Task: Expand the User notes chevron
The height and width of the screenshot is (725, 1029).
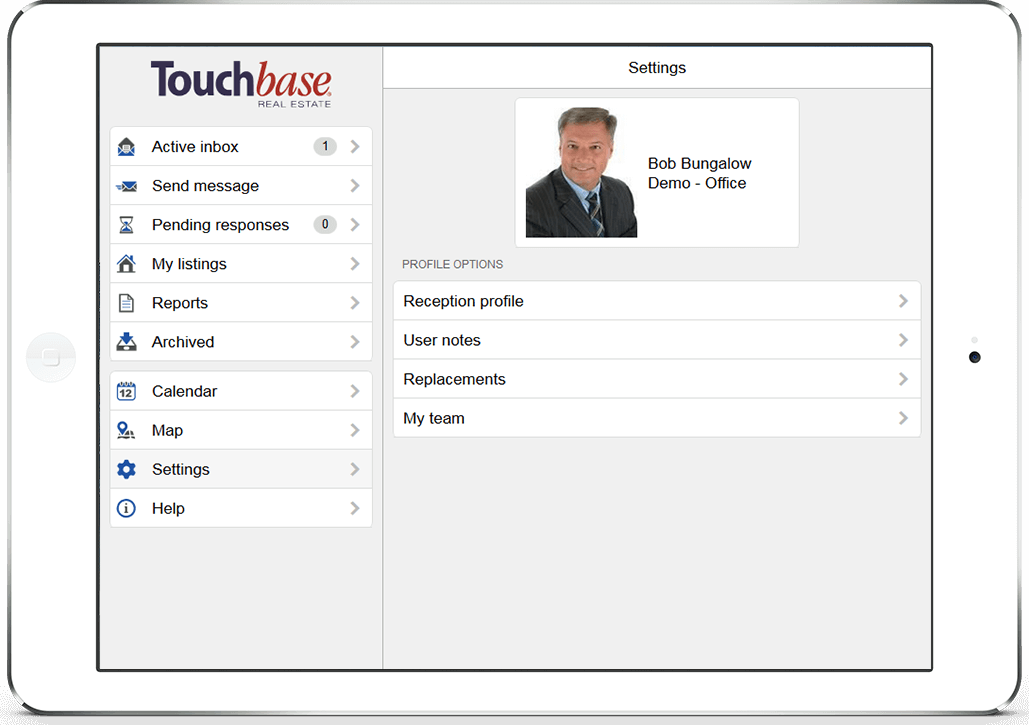Action: point(903,339)
